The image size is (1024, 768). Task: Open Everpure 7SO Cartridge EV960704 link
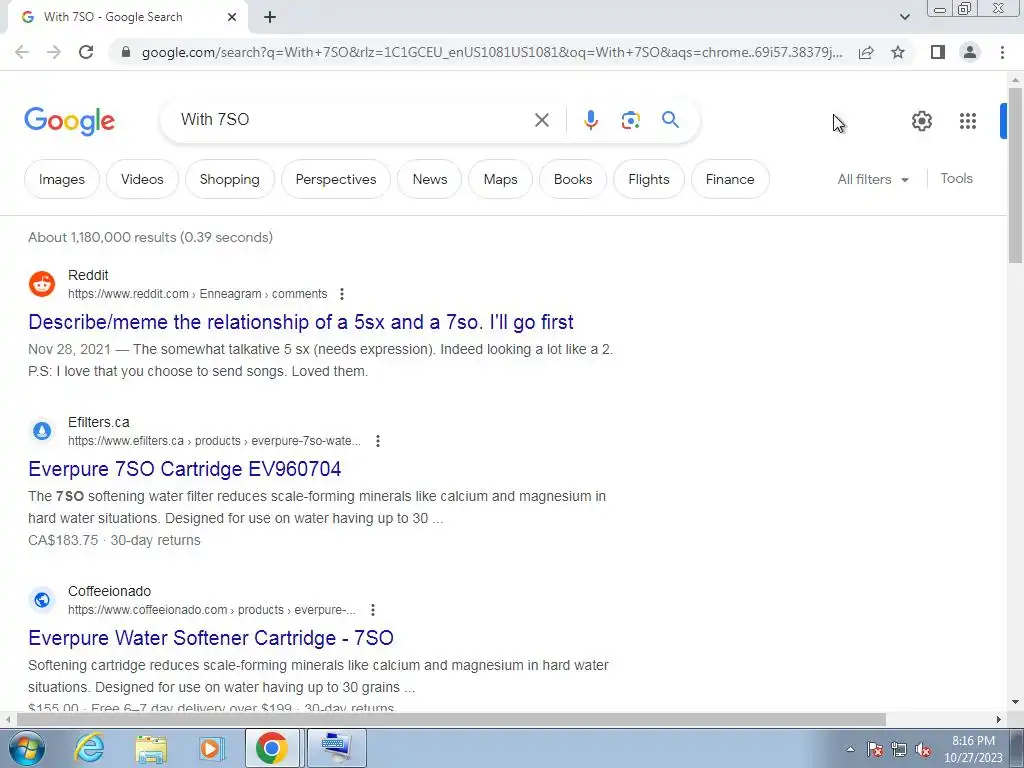(185, 469)
